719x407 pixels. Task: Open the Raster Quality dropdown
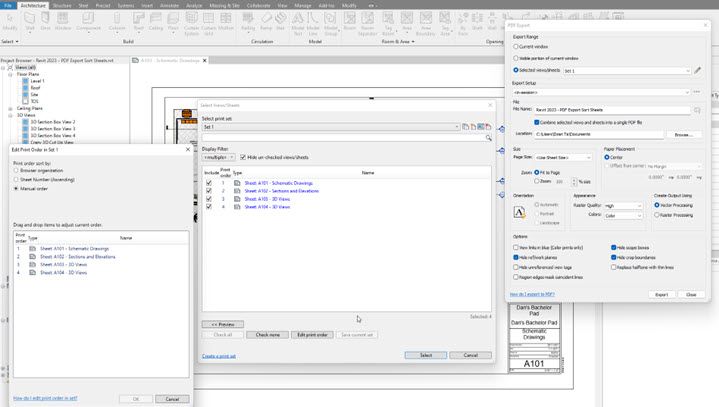click(x=624, y=206)
